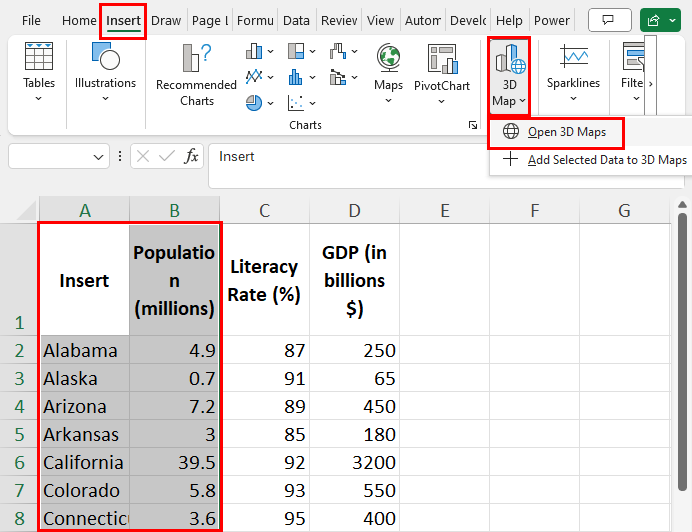Open the Comments button
The width and height of the screenshot is (692, 532).
point(609,20)
